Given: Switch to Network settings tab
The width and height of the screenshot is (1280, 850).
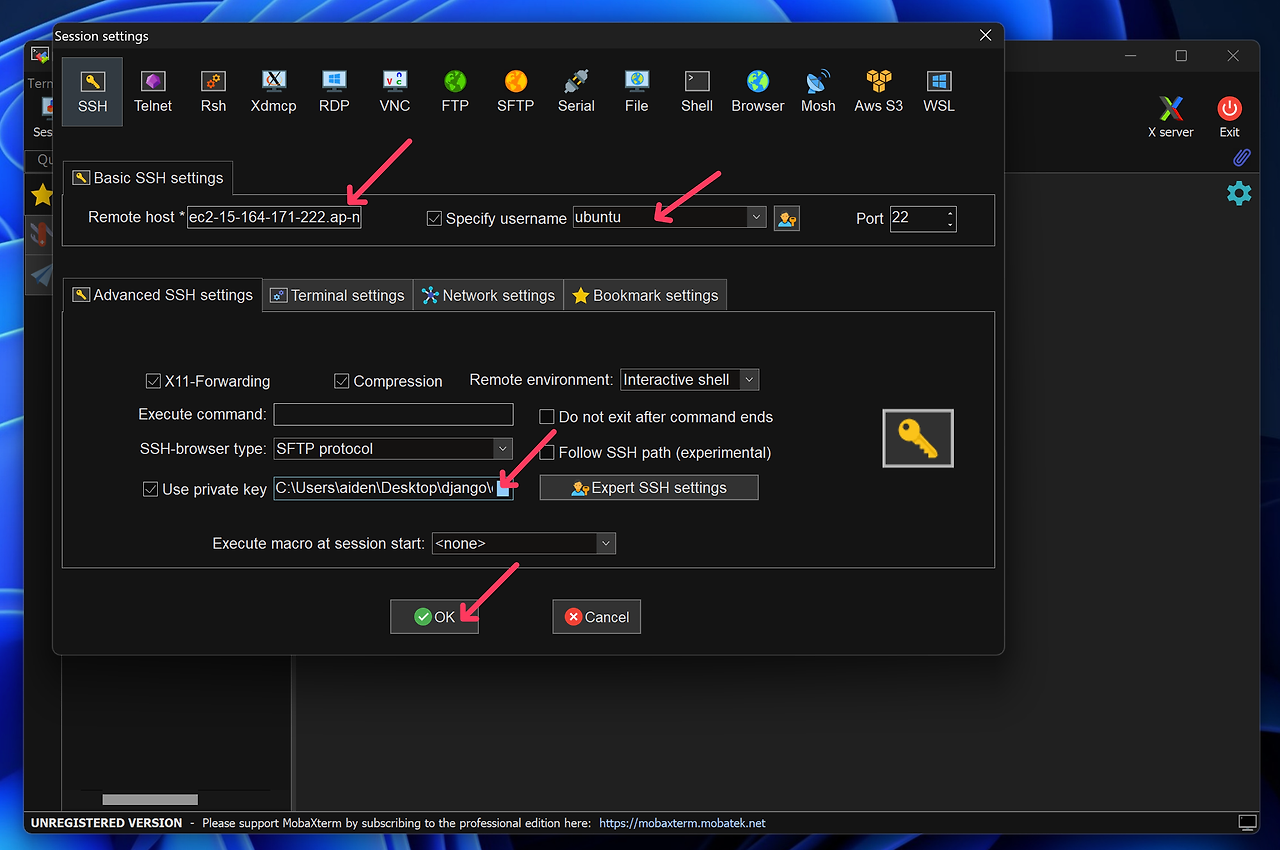Looking at the screenshot, I should pyautogui.click(x=488, y=296).
